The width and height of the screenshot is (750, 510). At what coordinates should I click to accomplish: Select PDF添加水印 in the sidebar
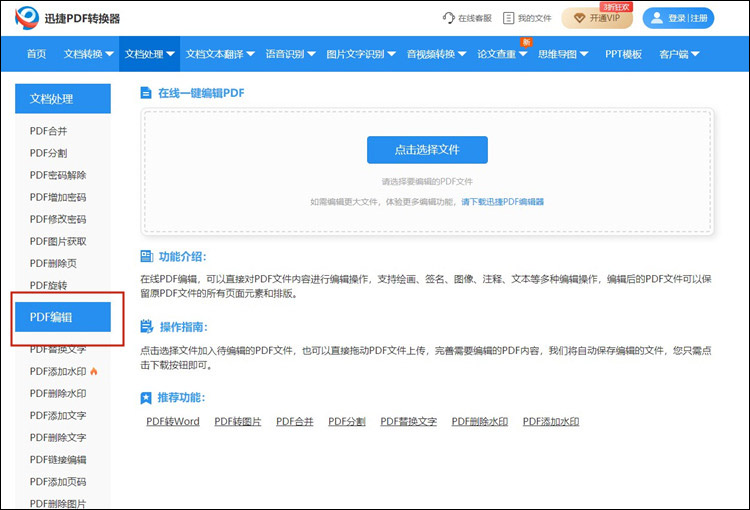click(x=58, y=371)
